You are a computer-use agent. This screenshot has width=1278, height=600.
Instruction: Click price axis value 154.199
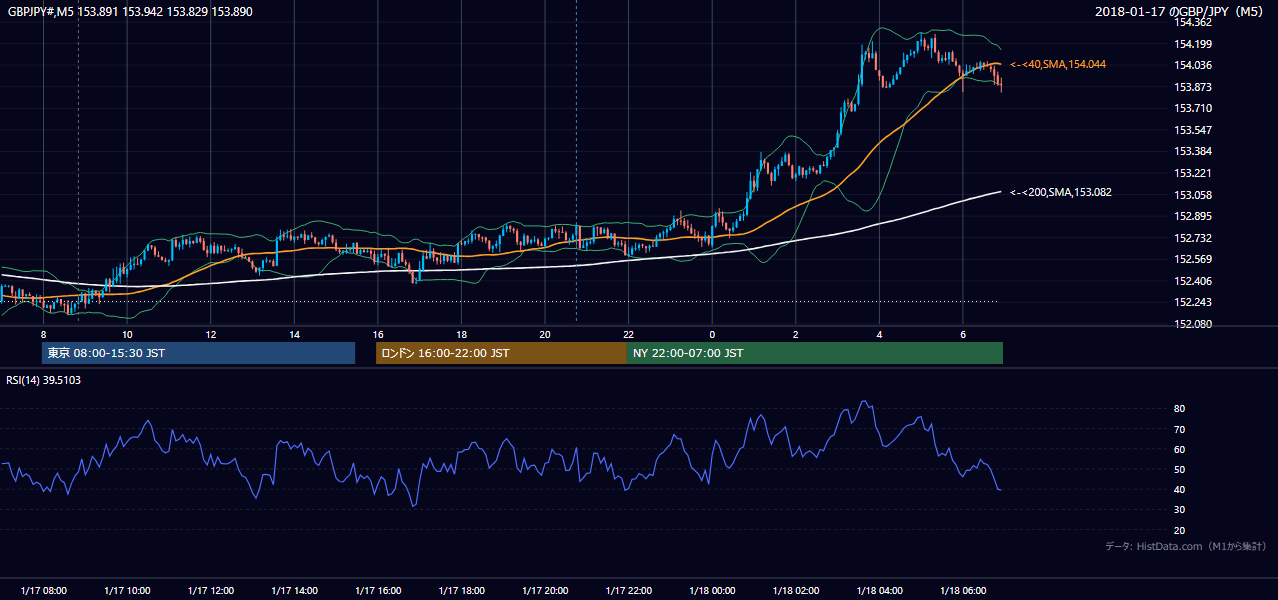(x=1193, y=44)
